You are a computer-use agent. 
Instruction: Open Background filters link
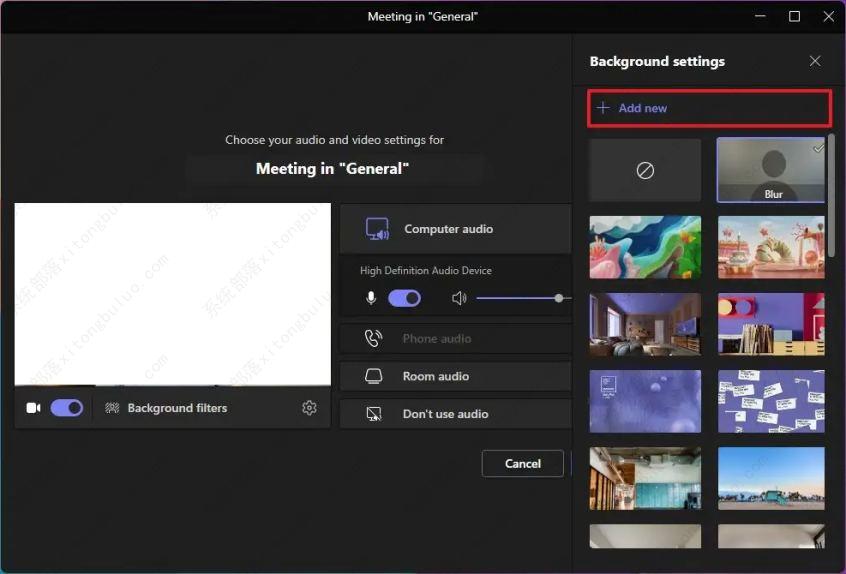[177, 408]
